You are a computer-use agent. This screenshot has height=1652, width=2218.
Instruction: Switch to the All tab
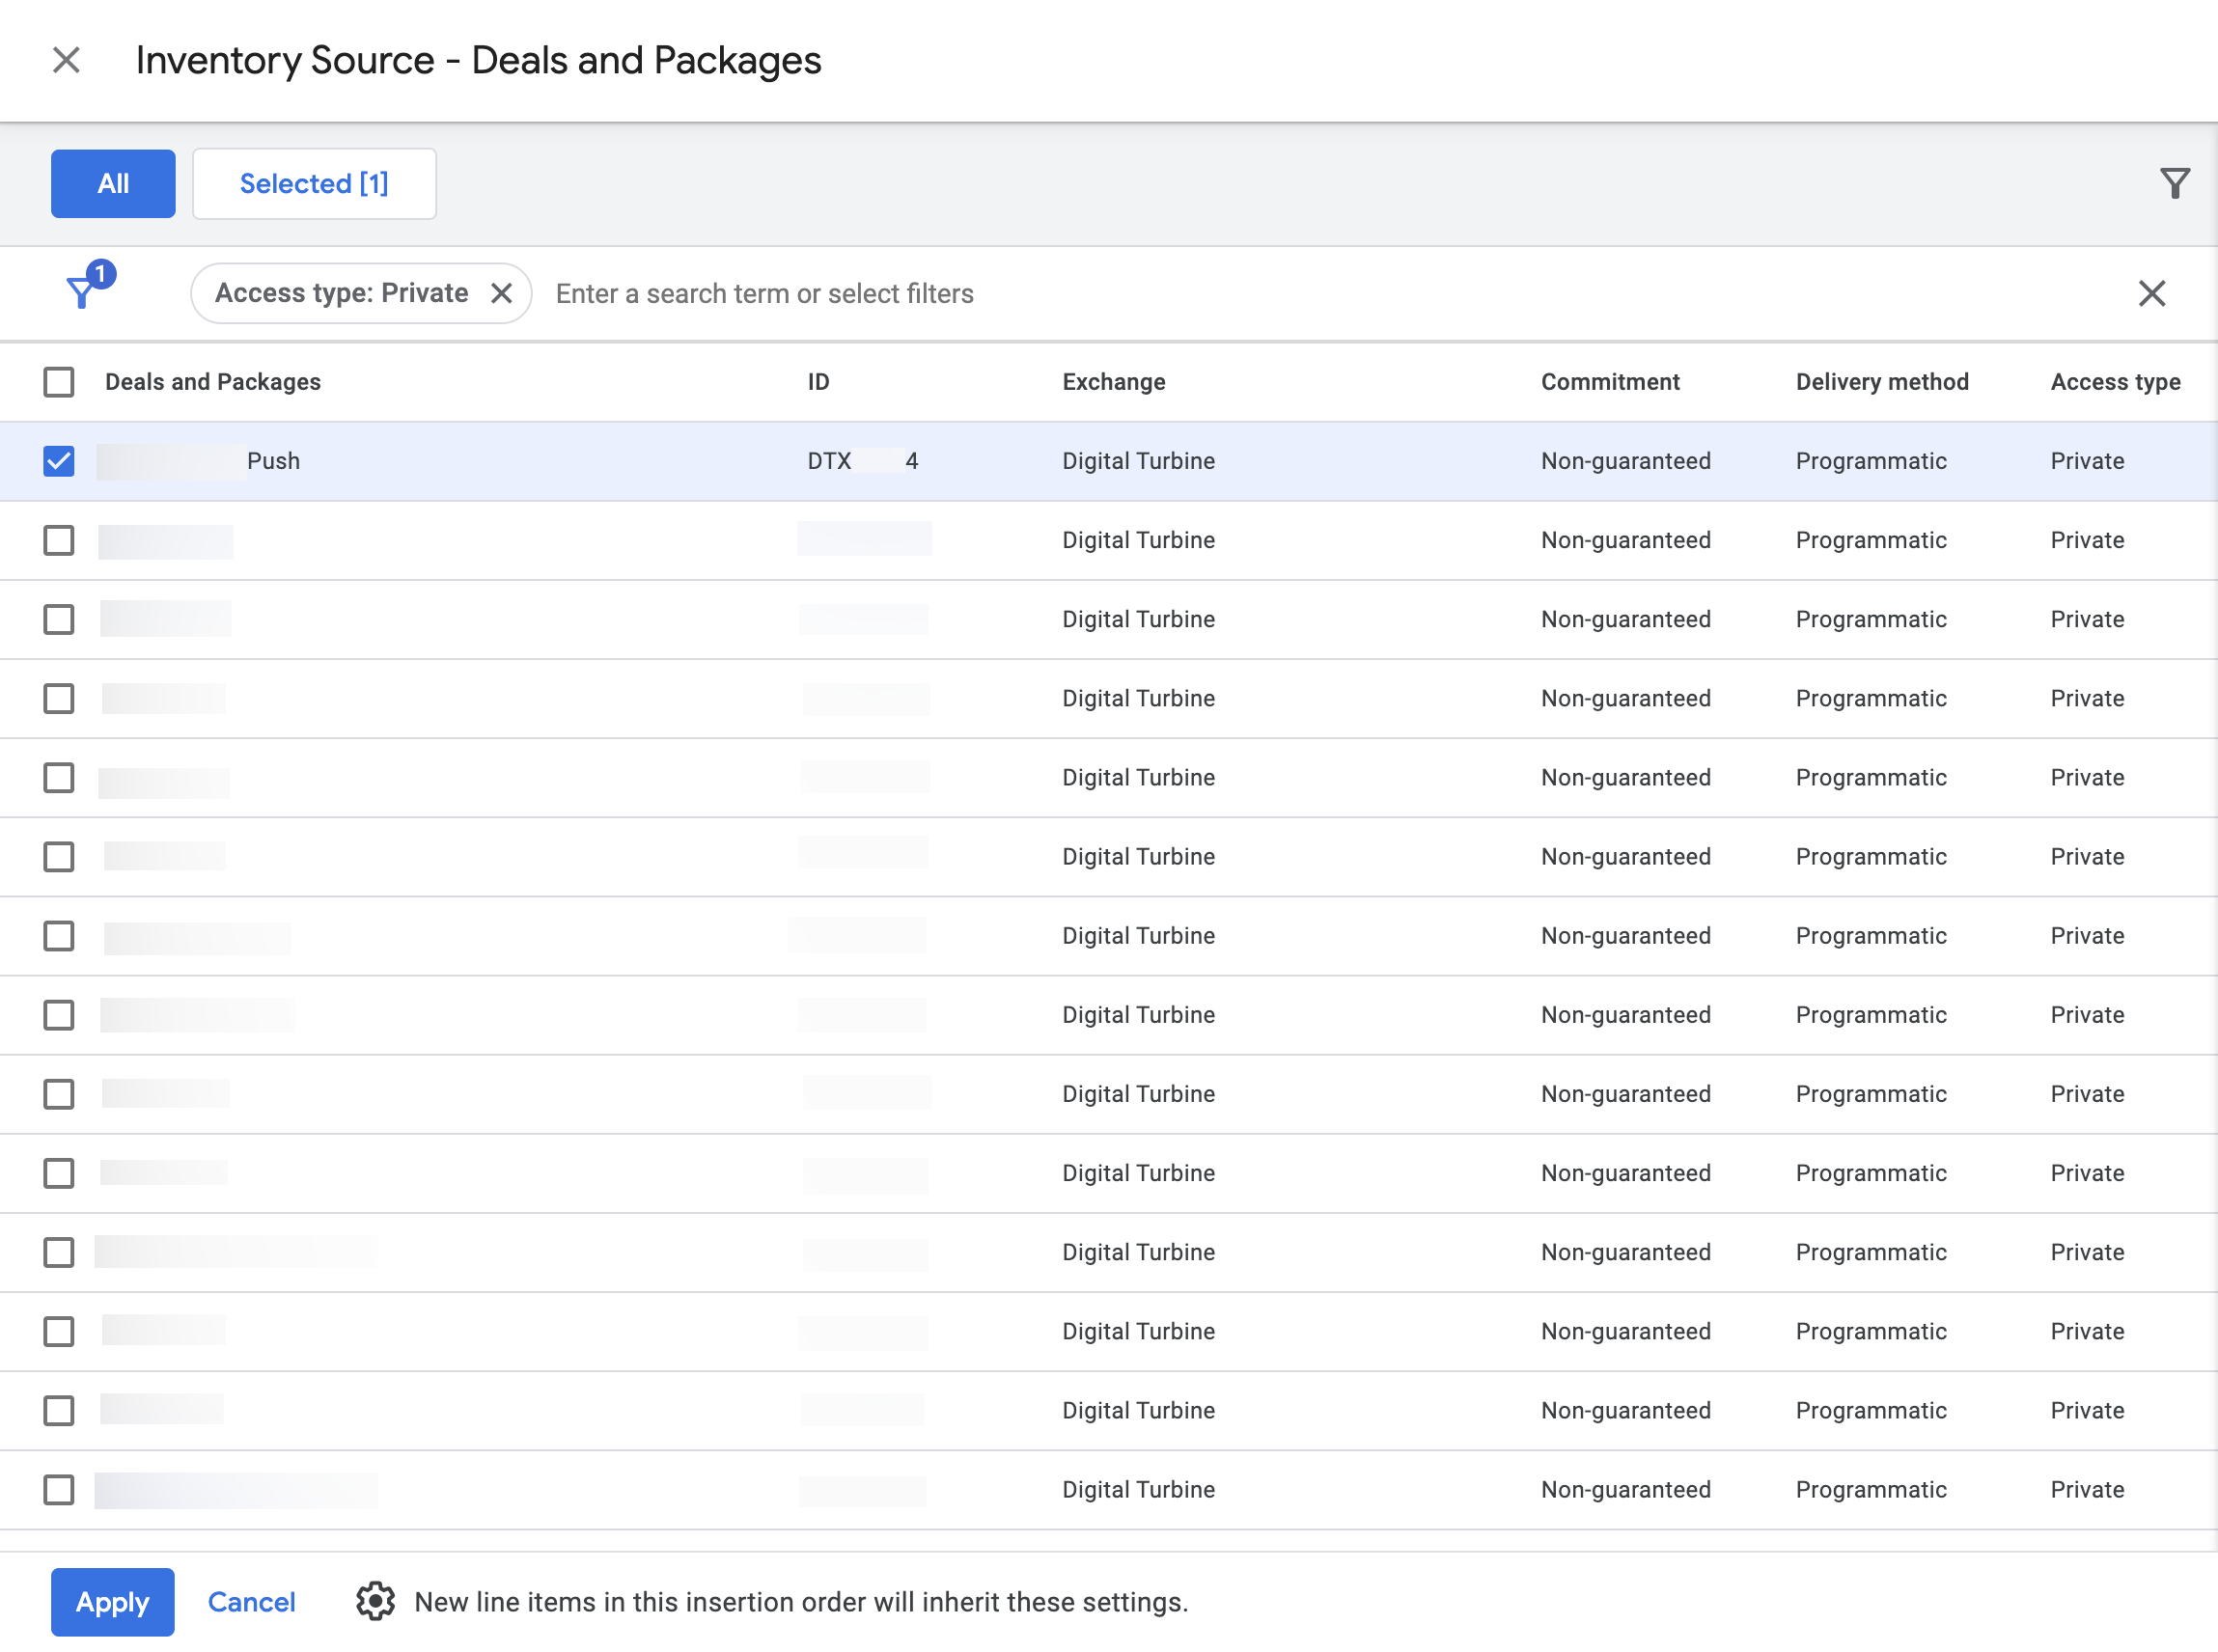point(113,184)
